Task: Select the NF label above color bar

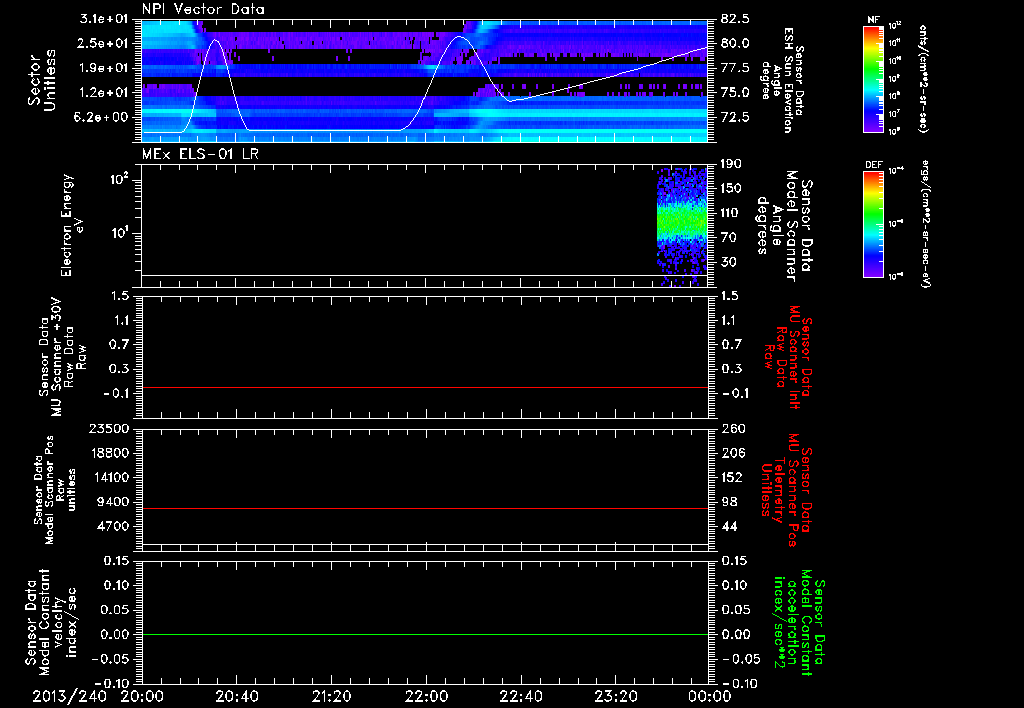Action: point(873,20)
